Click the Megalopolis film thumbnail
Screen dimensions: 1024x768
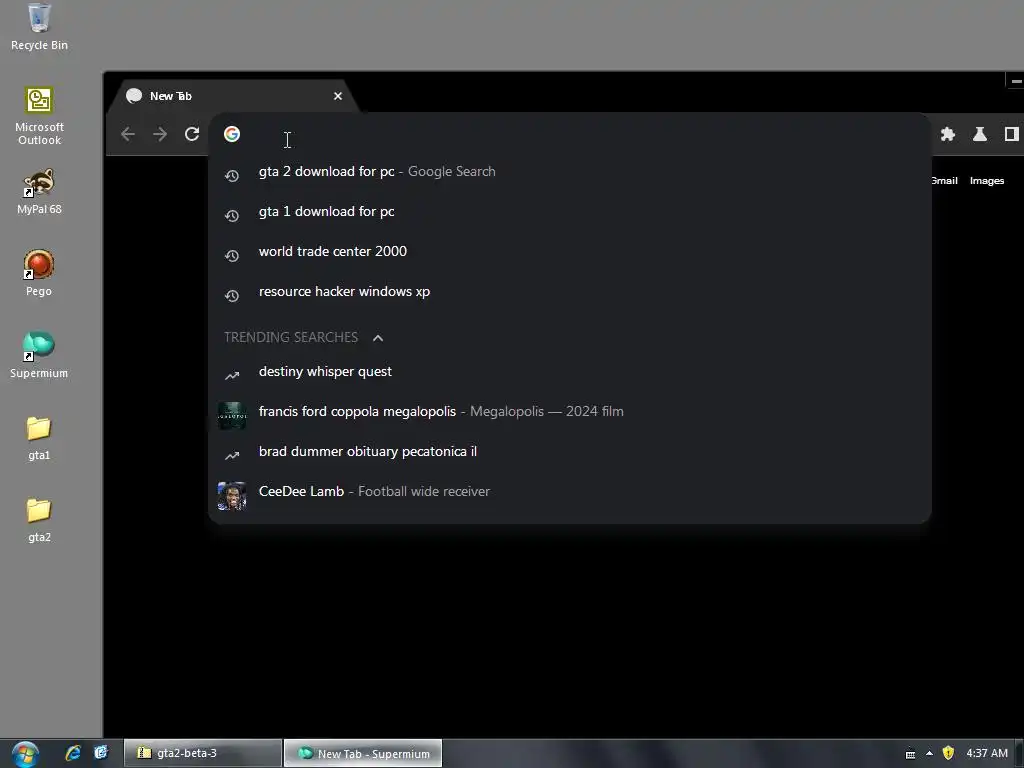coord(232,416)
